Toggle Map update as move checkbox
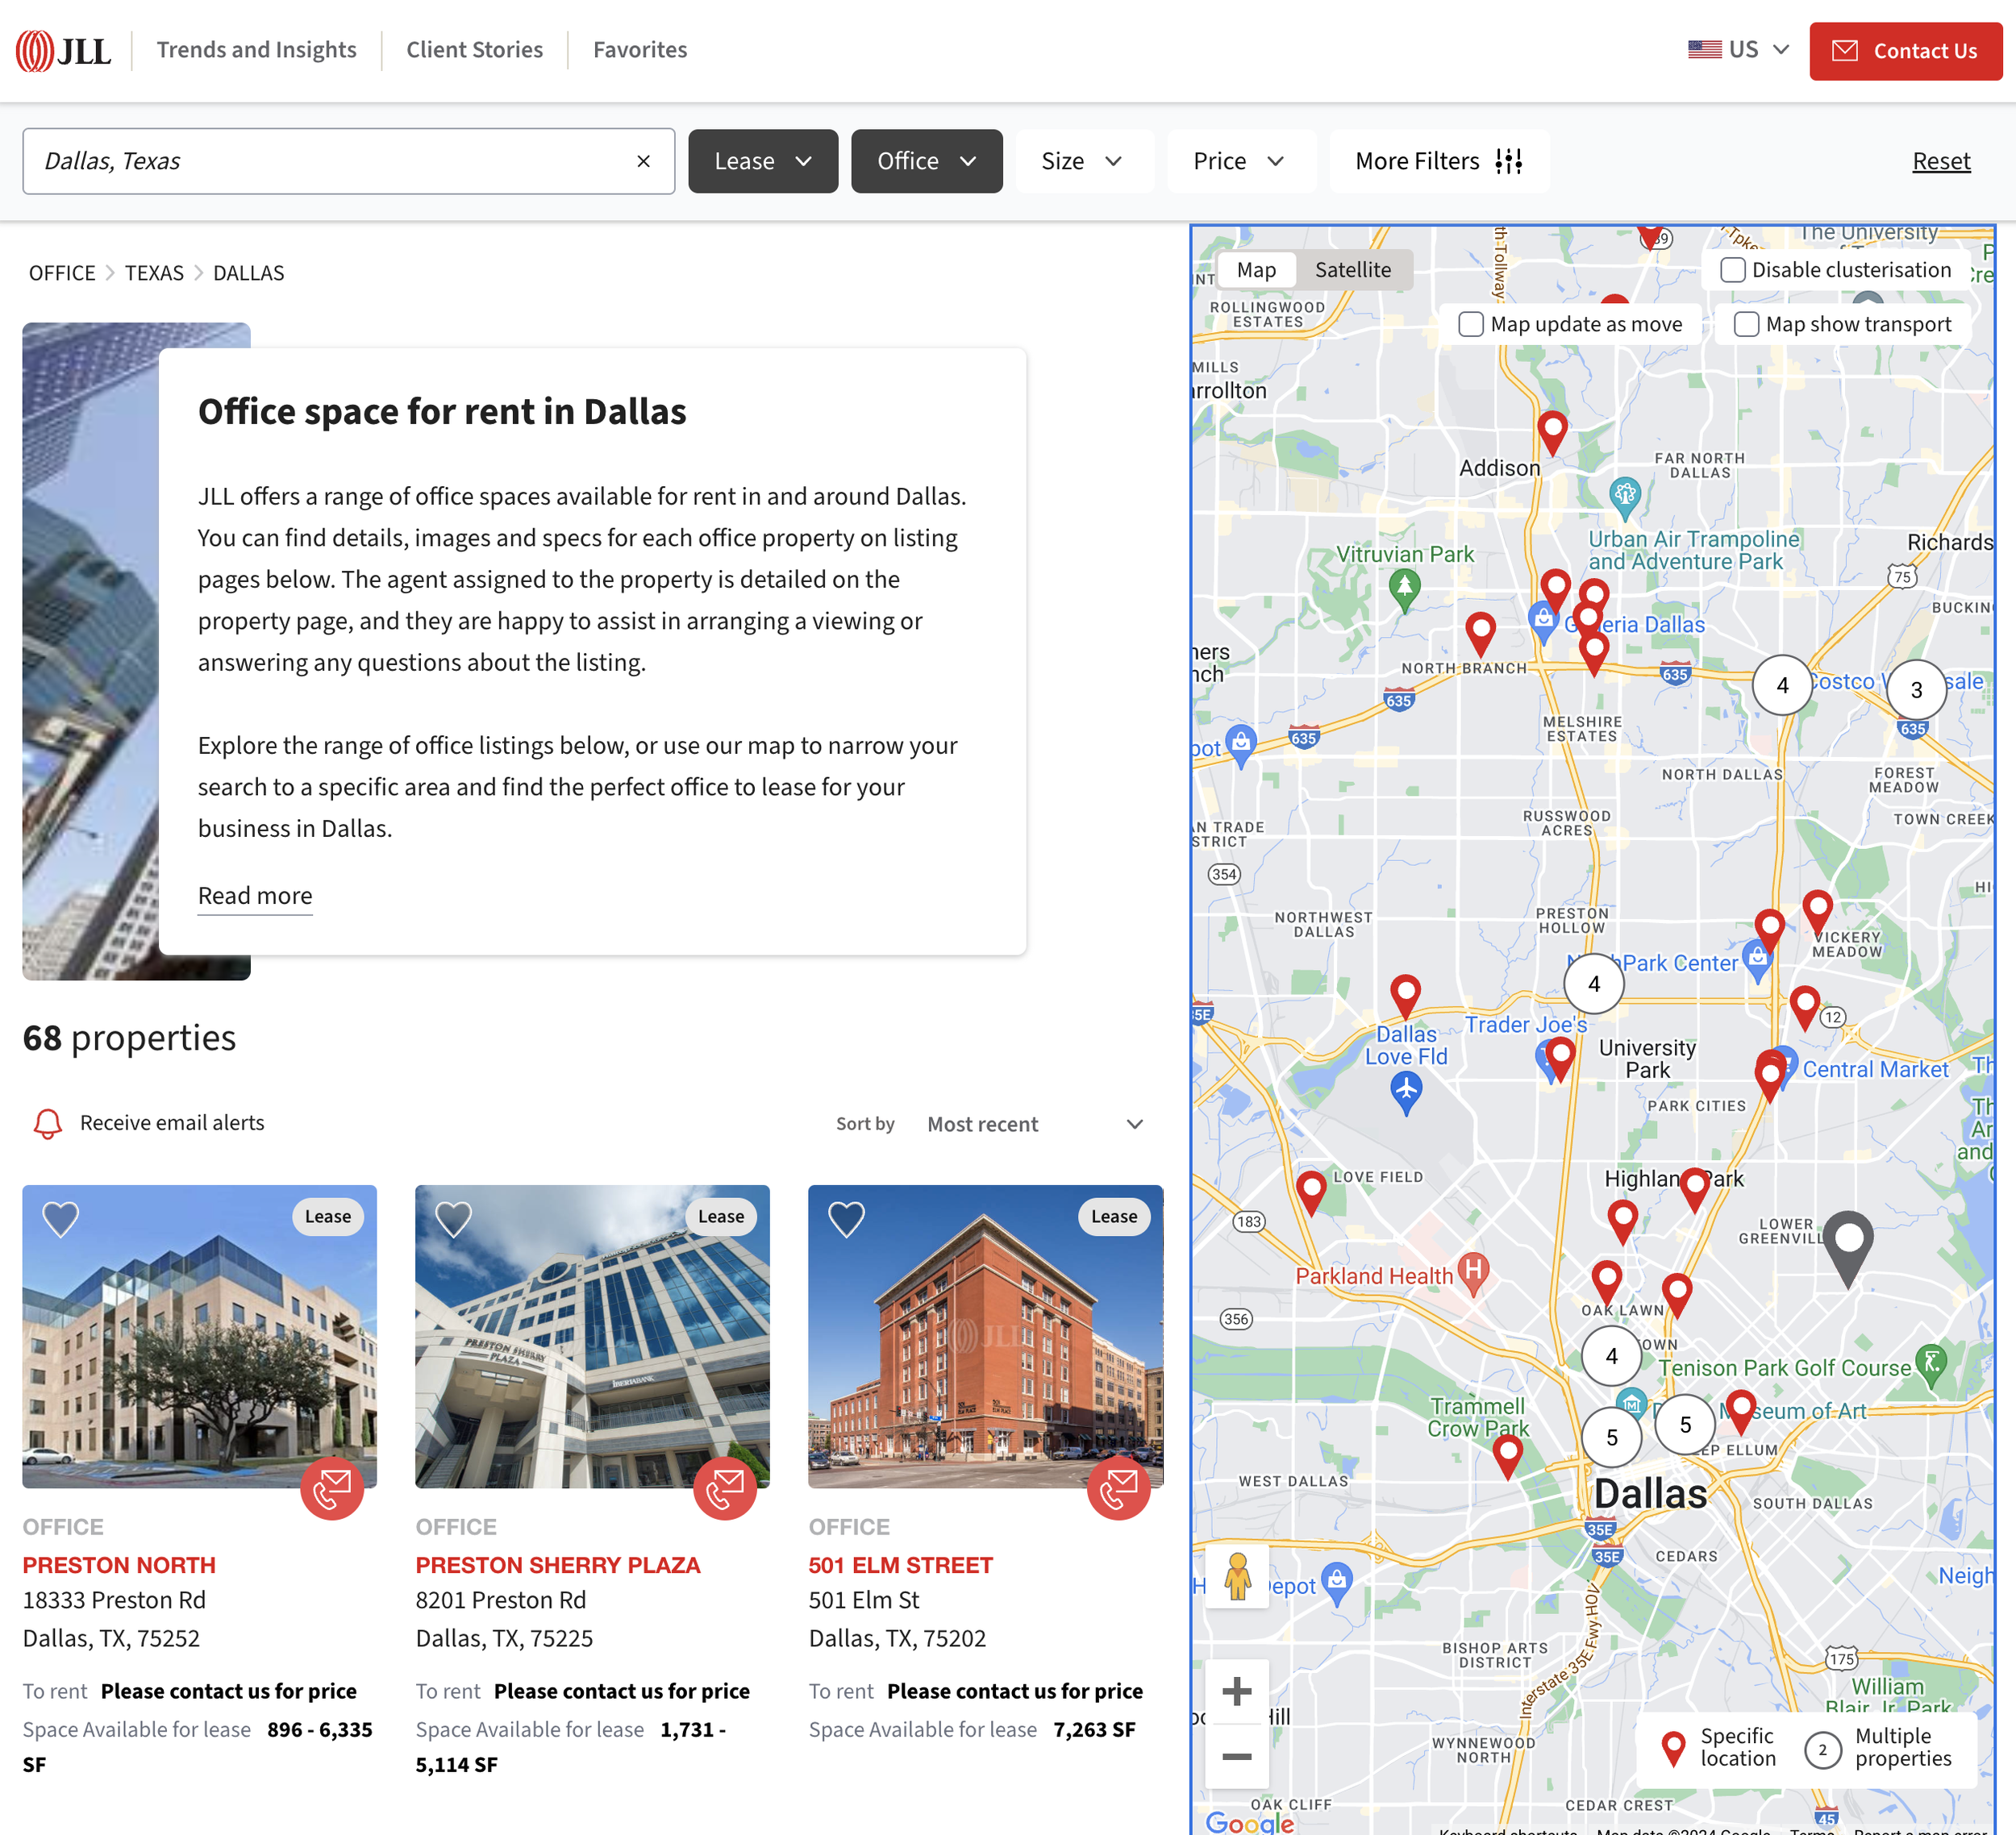 [1470, 324]
